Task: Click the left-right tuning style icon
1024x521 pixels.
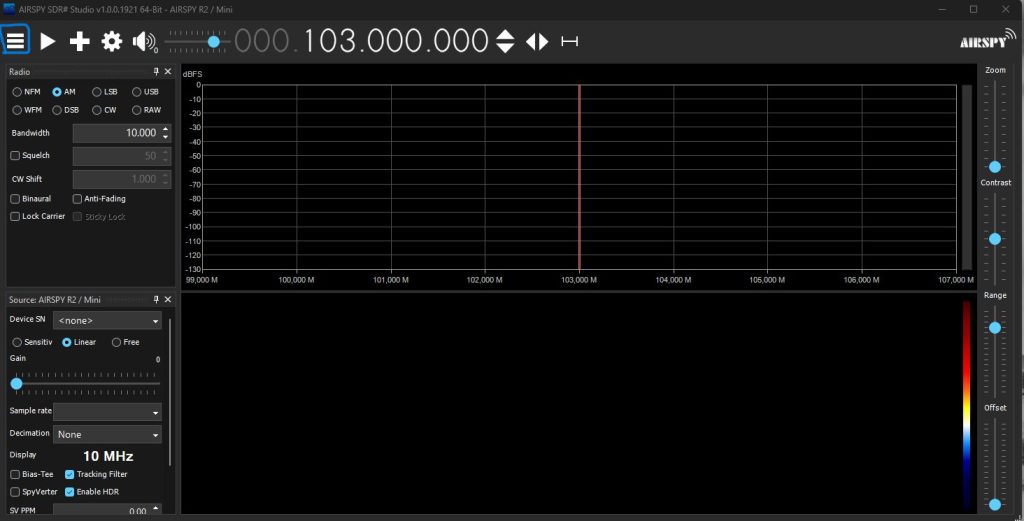Action: (x=538, y=41)
